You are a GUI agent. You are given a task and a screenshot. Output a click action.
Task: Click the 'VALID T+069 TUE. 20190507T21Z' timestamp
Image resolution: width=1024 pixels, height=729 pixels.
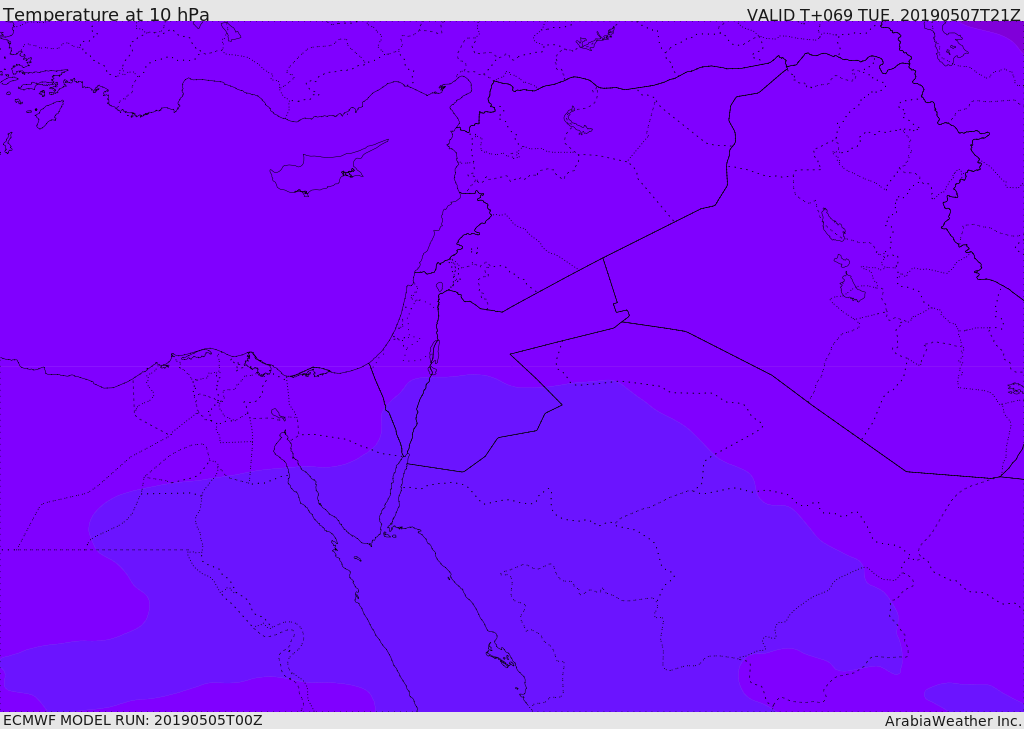click(883, 15)
